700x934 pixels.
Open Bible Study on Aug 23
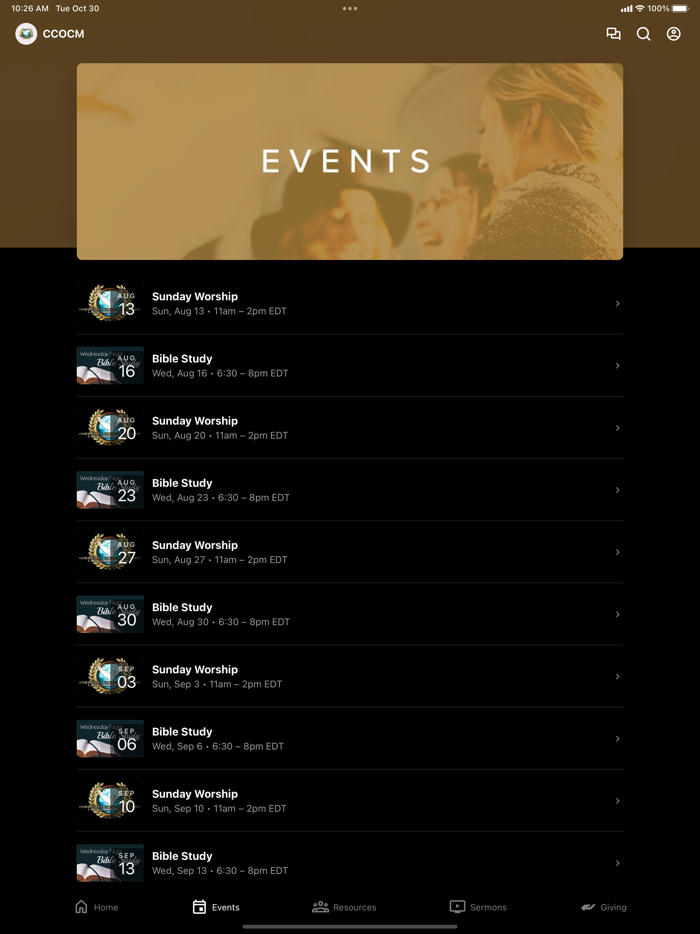tap(350, 490)
